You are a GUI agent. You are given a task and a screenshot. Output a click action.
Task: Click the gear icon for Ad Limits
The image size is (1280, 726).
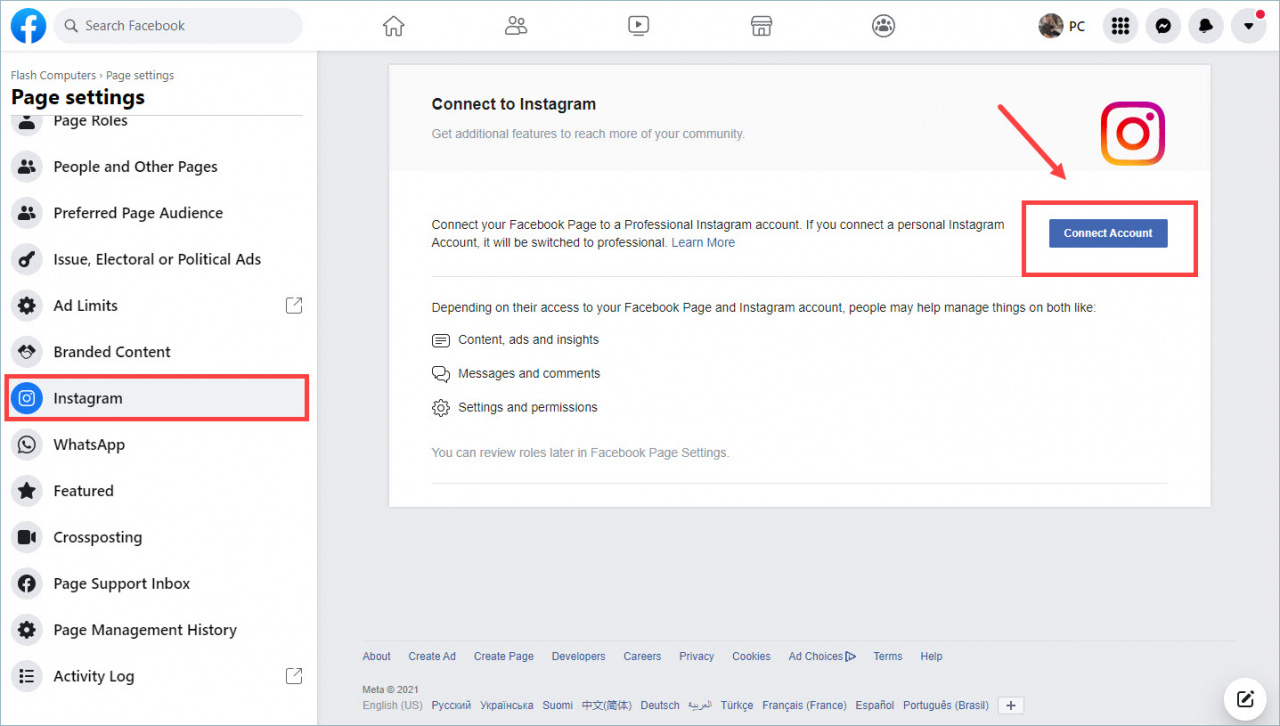point(27,305)
